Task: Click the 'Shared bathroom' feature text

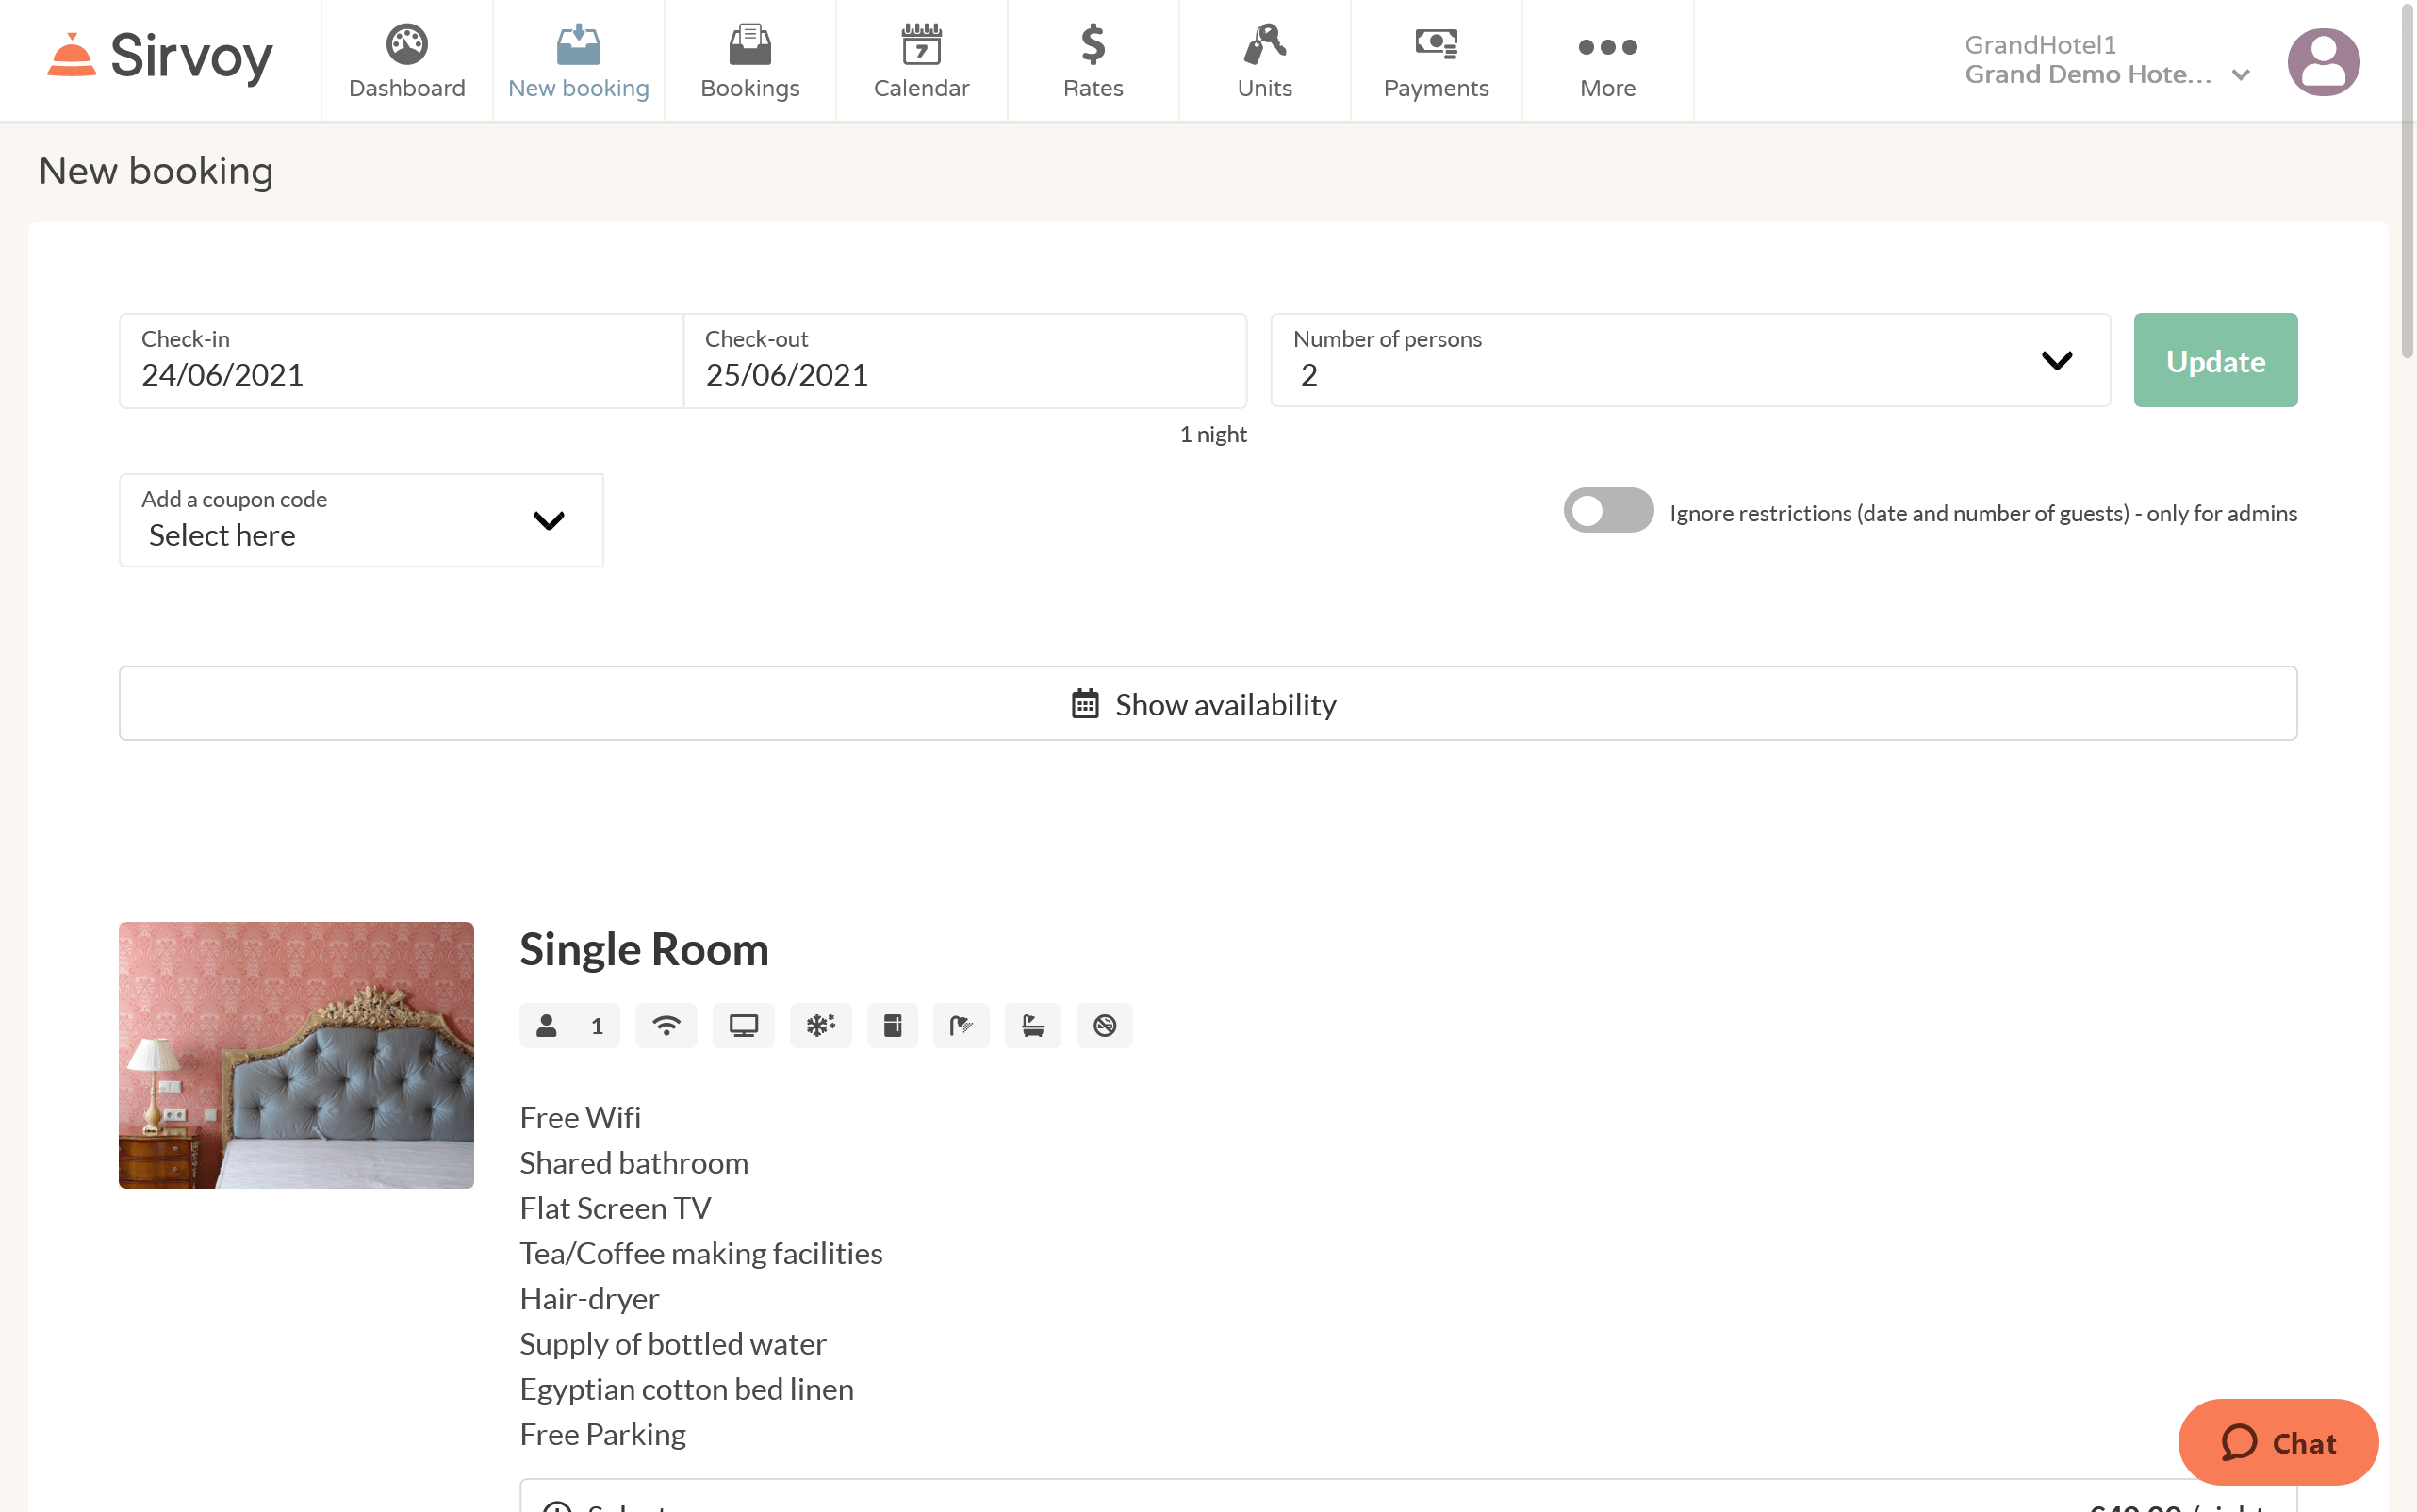Action: (x=634, y=1162)
